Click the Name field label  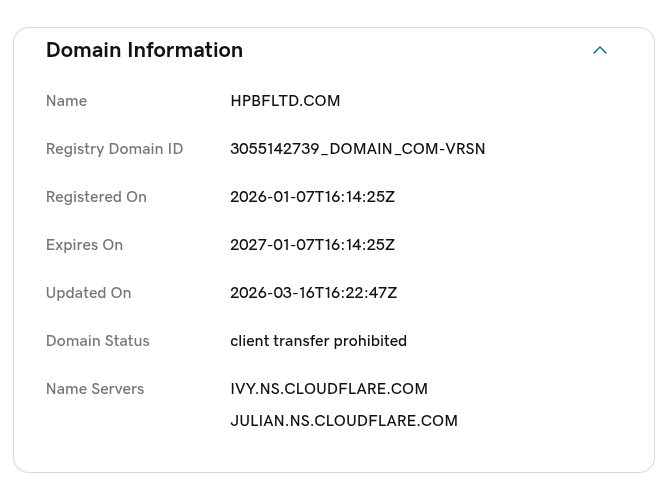66,101
